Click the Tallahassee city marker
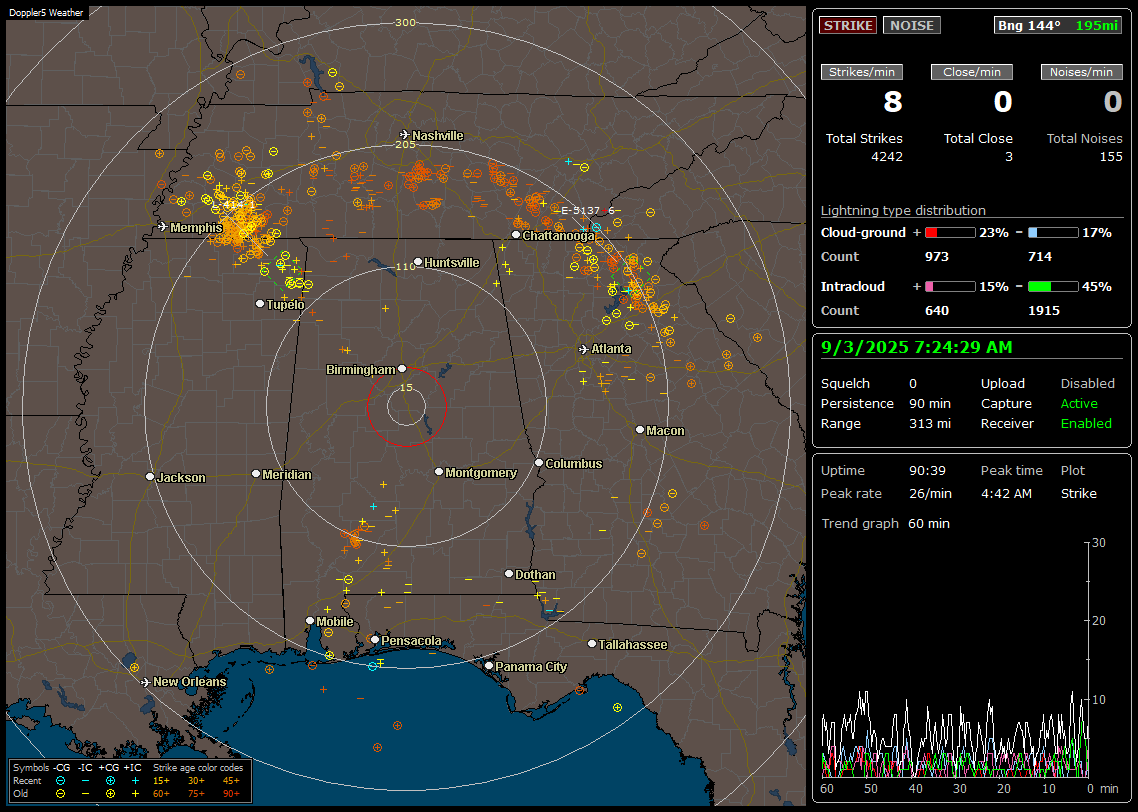 (592, 644)
